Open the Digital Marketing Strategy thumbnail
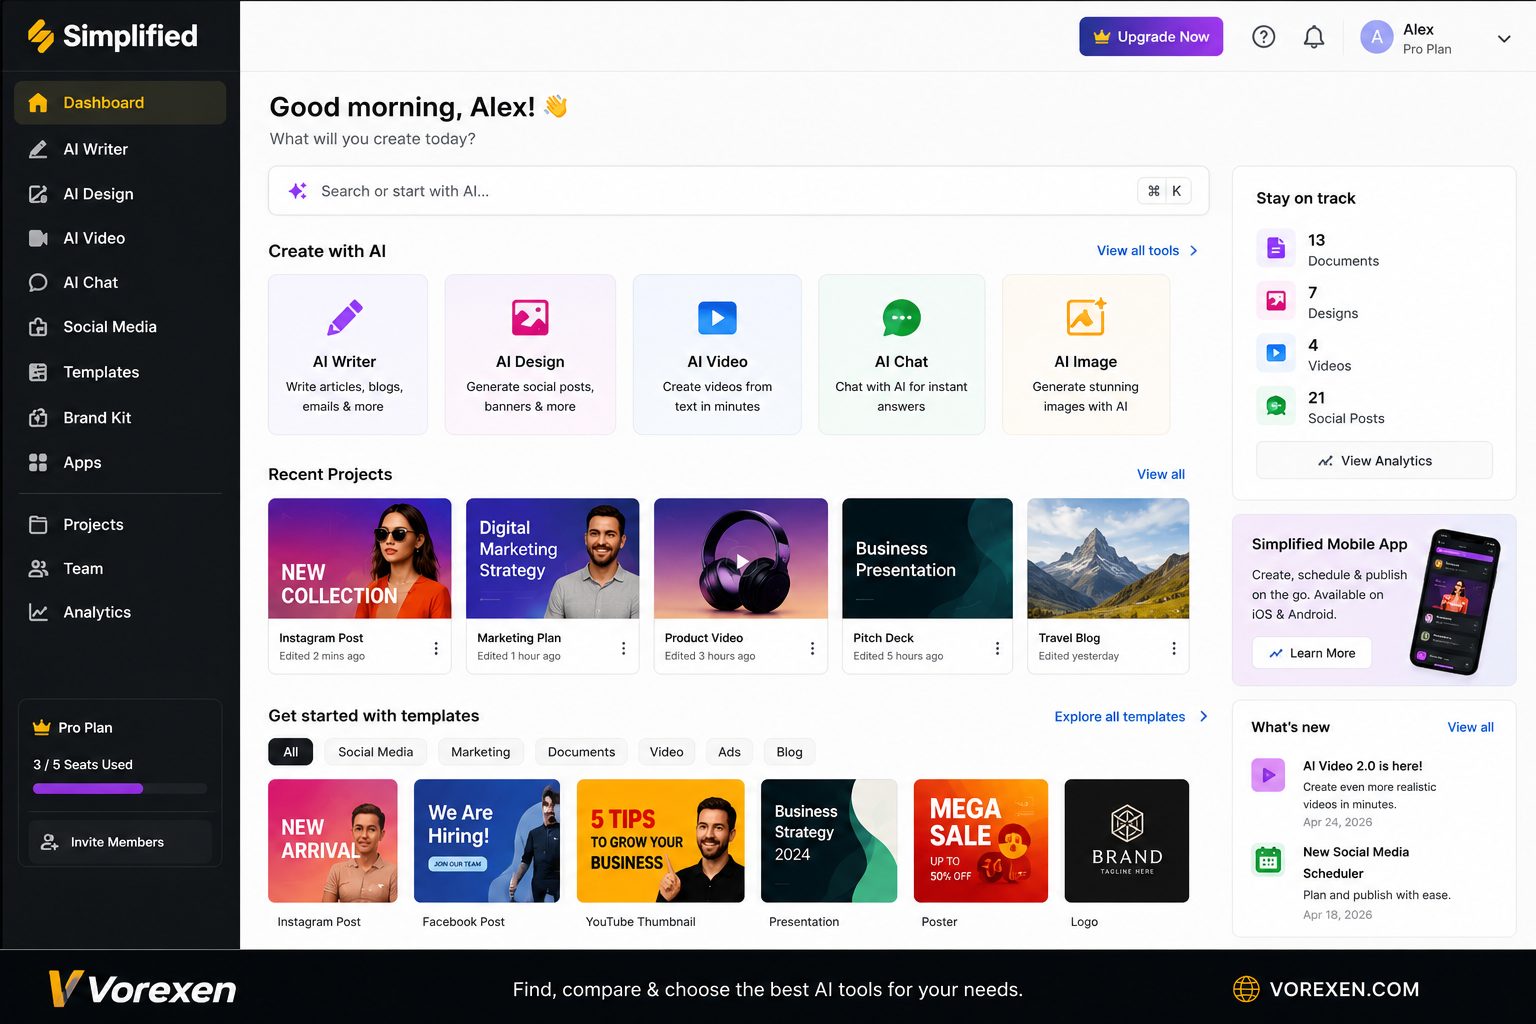 (x=553, y=559)
